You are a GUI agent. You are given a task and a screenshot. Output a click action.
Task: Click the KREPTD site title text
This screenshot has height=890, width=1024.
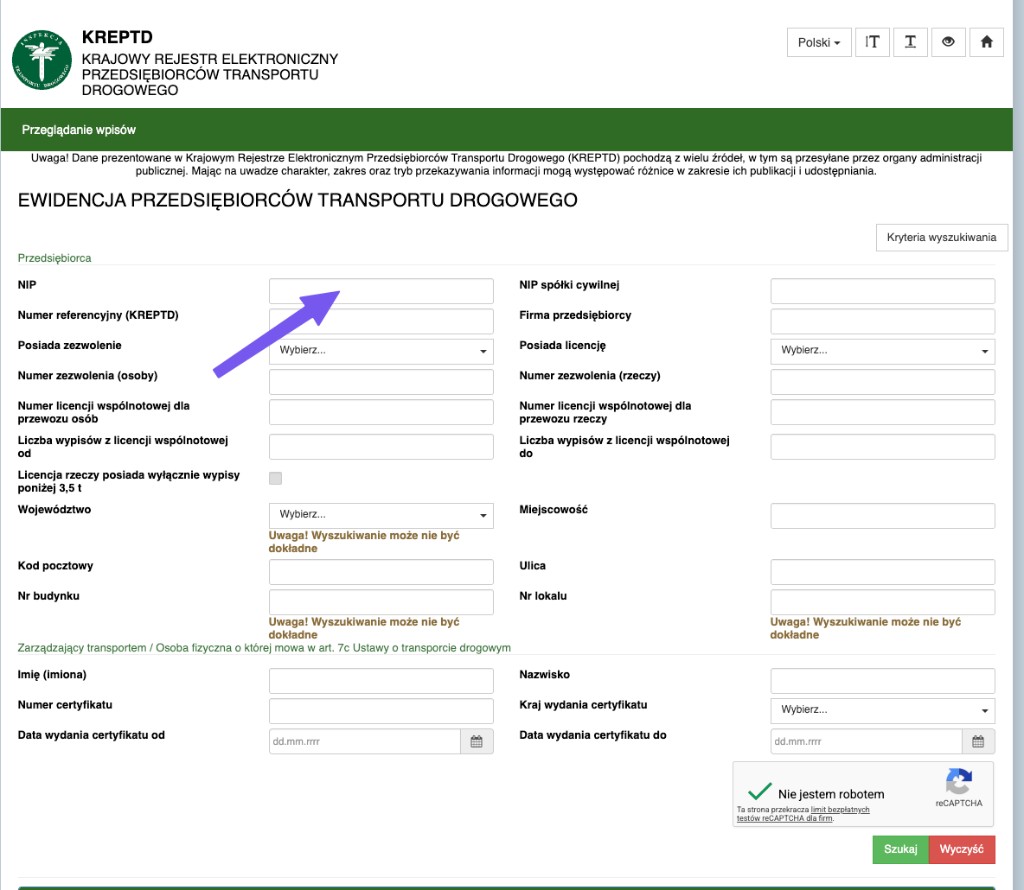pos(117,37)
